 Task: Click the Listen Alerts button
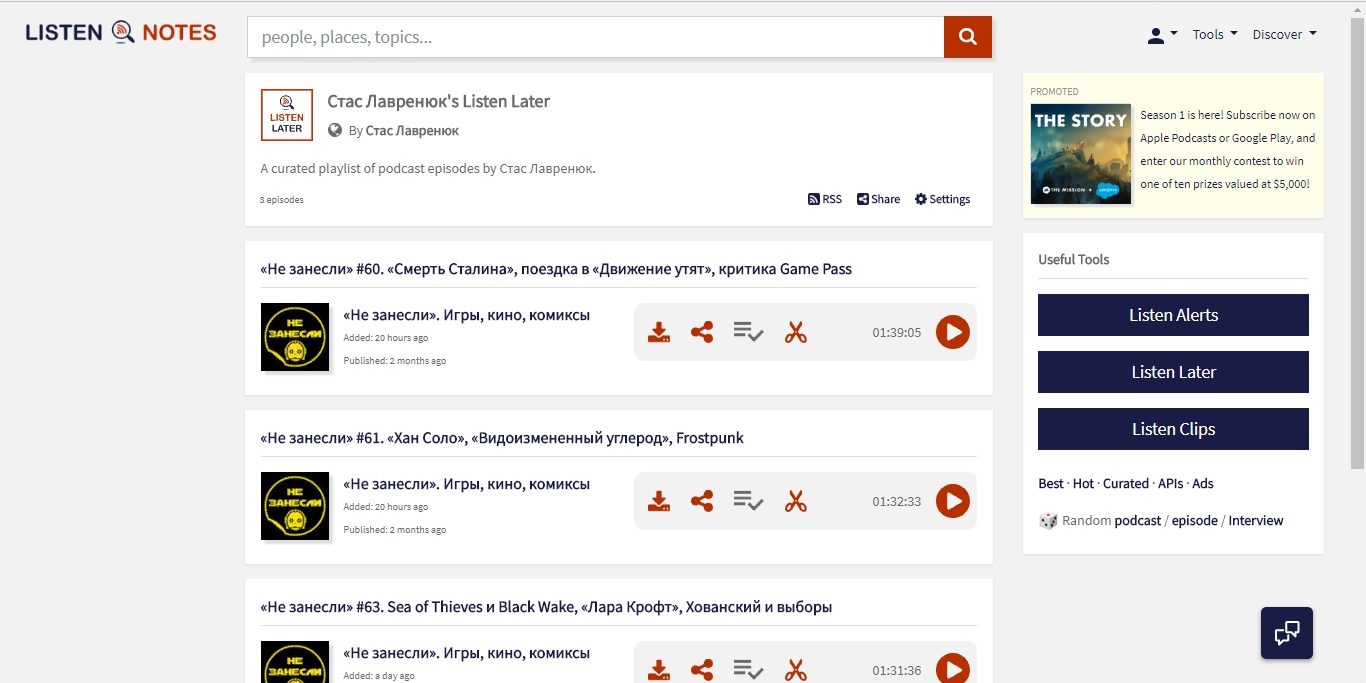pos(1173,315)
